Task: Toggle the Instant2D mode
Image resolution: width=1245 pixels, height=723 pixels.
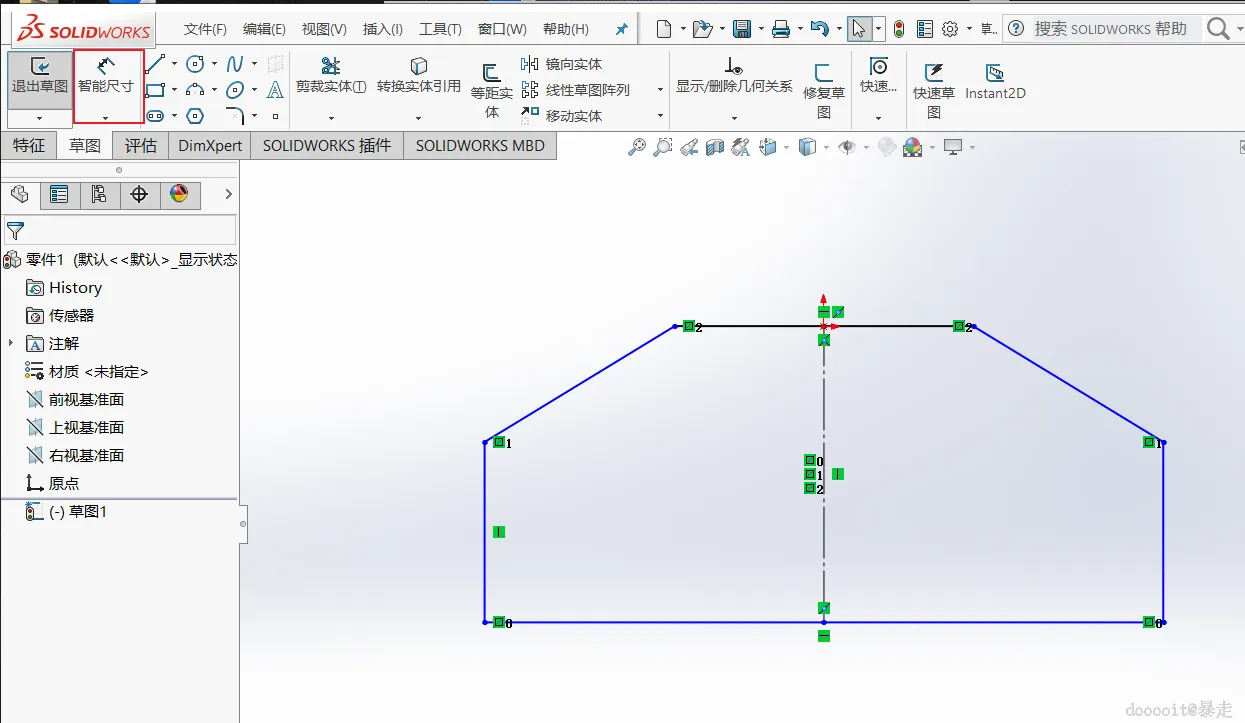Action: point(995,73)
